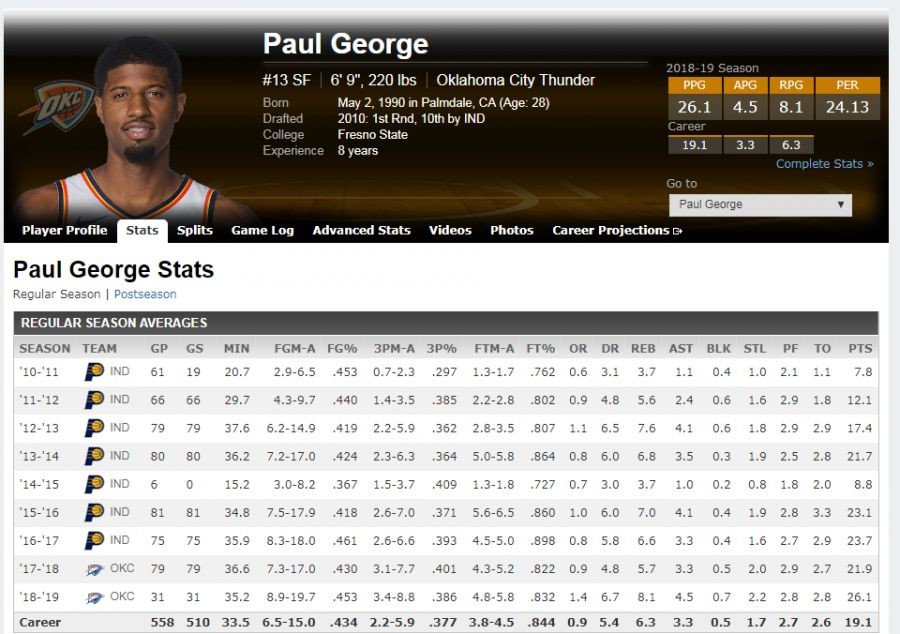Click the 3P% column header
900x634 pixels.
[x=441, y=349]
